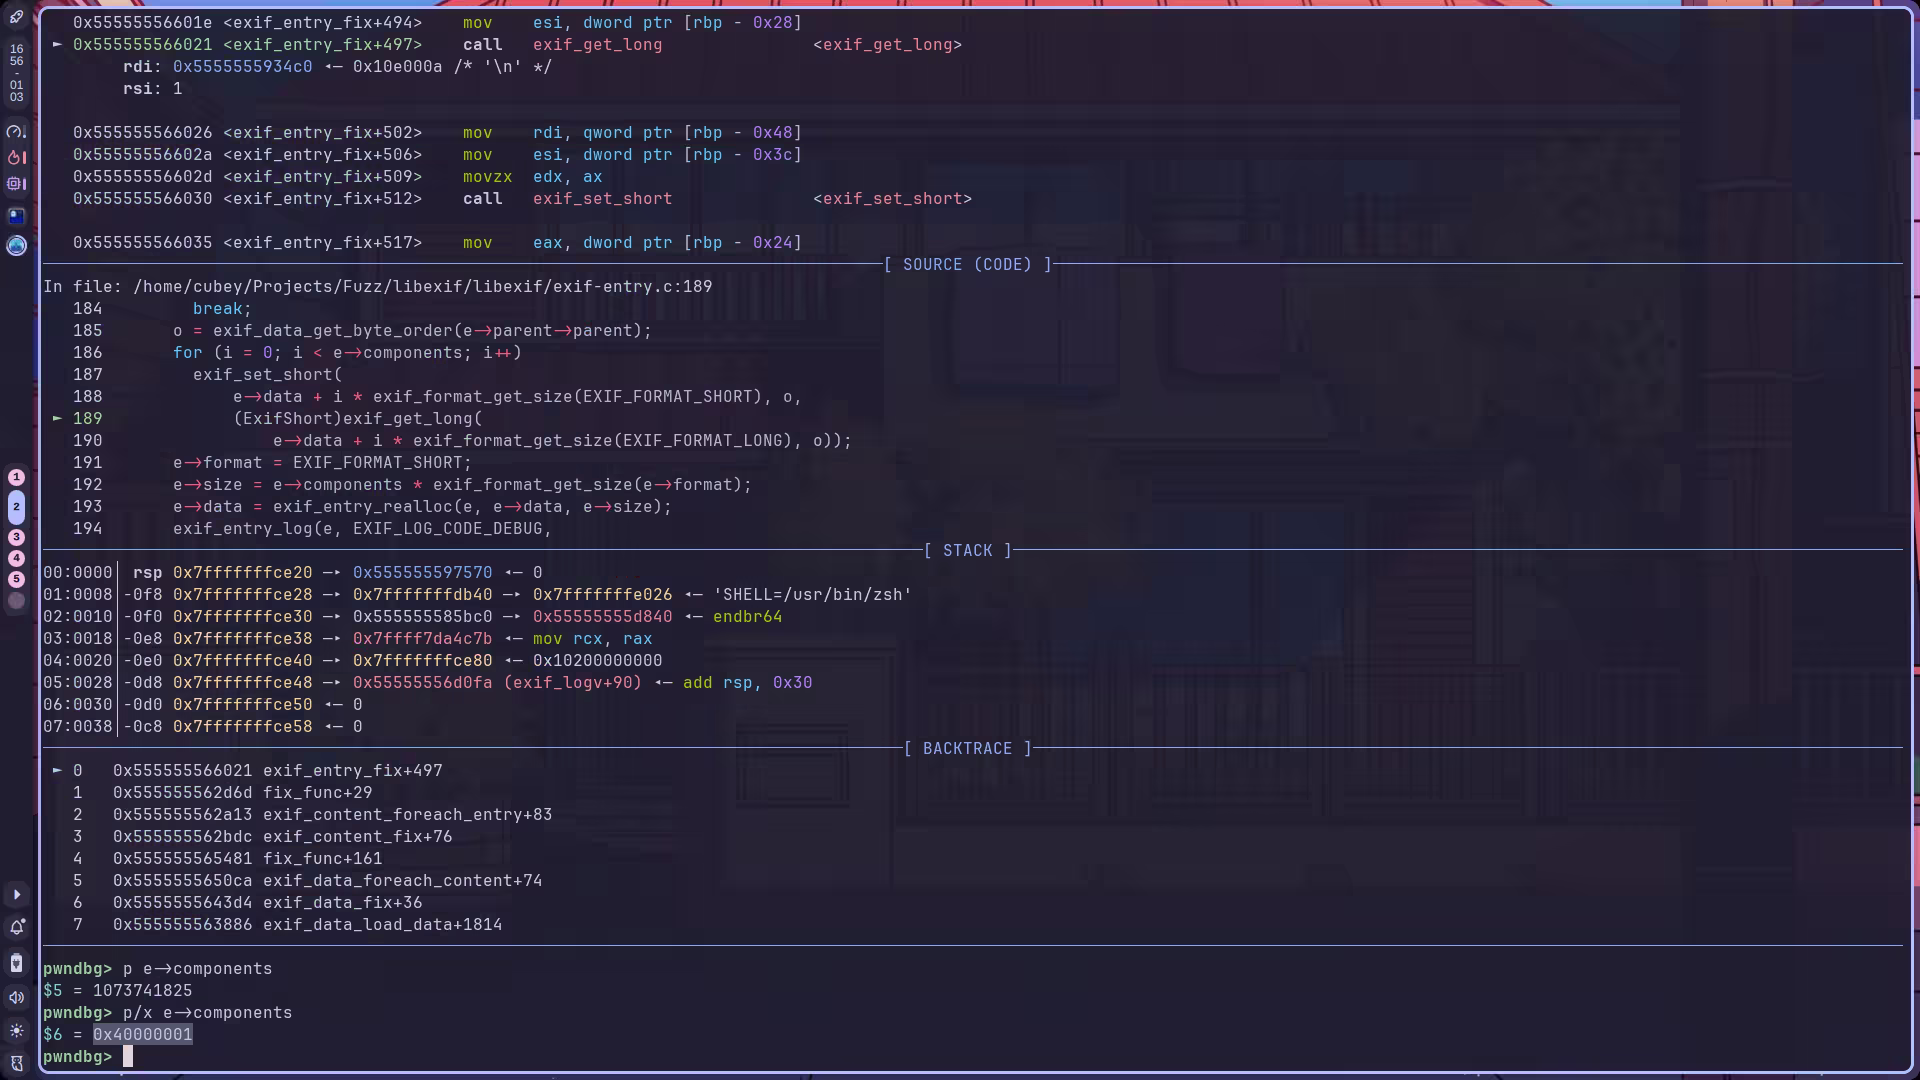Click the flame temperature indicator
The width and height of the screenshot is (1920, 1080).
pyautogui.click(x=16, y=157)
